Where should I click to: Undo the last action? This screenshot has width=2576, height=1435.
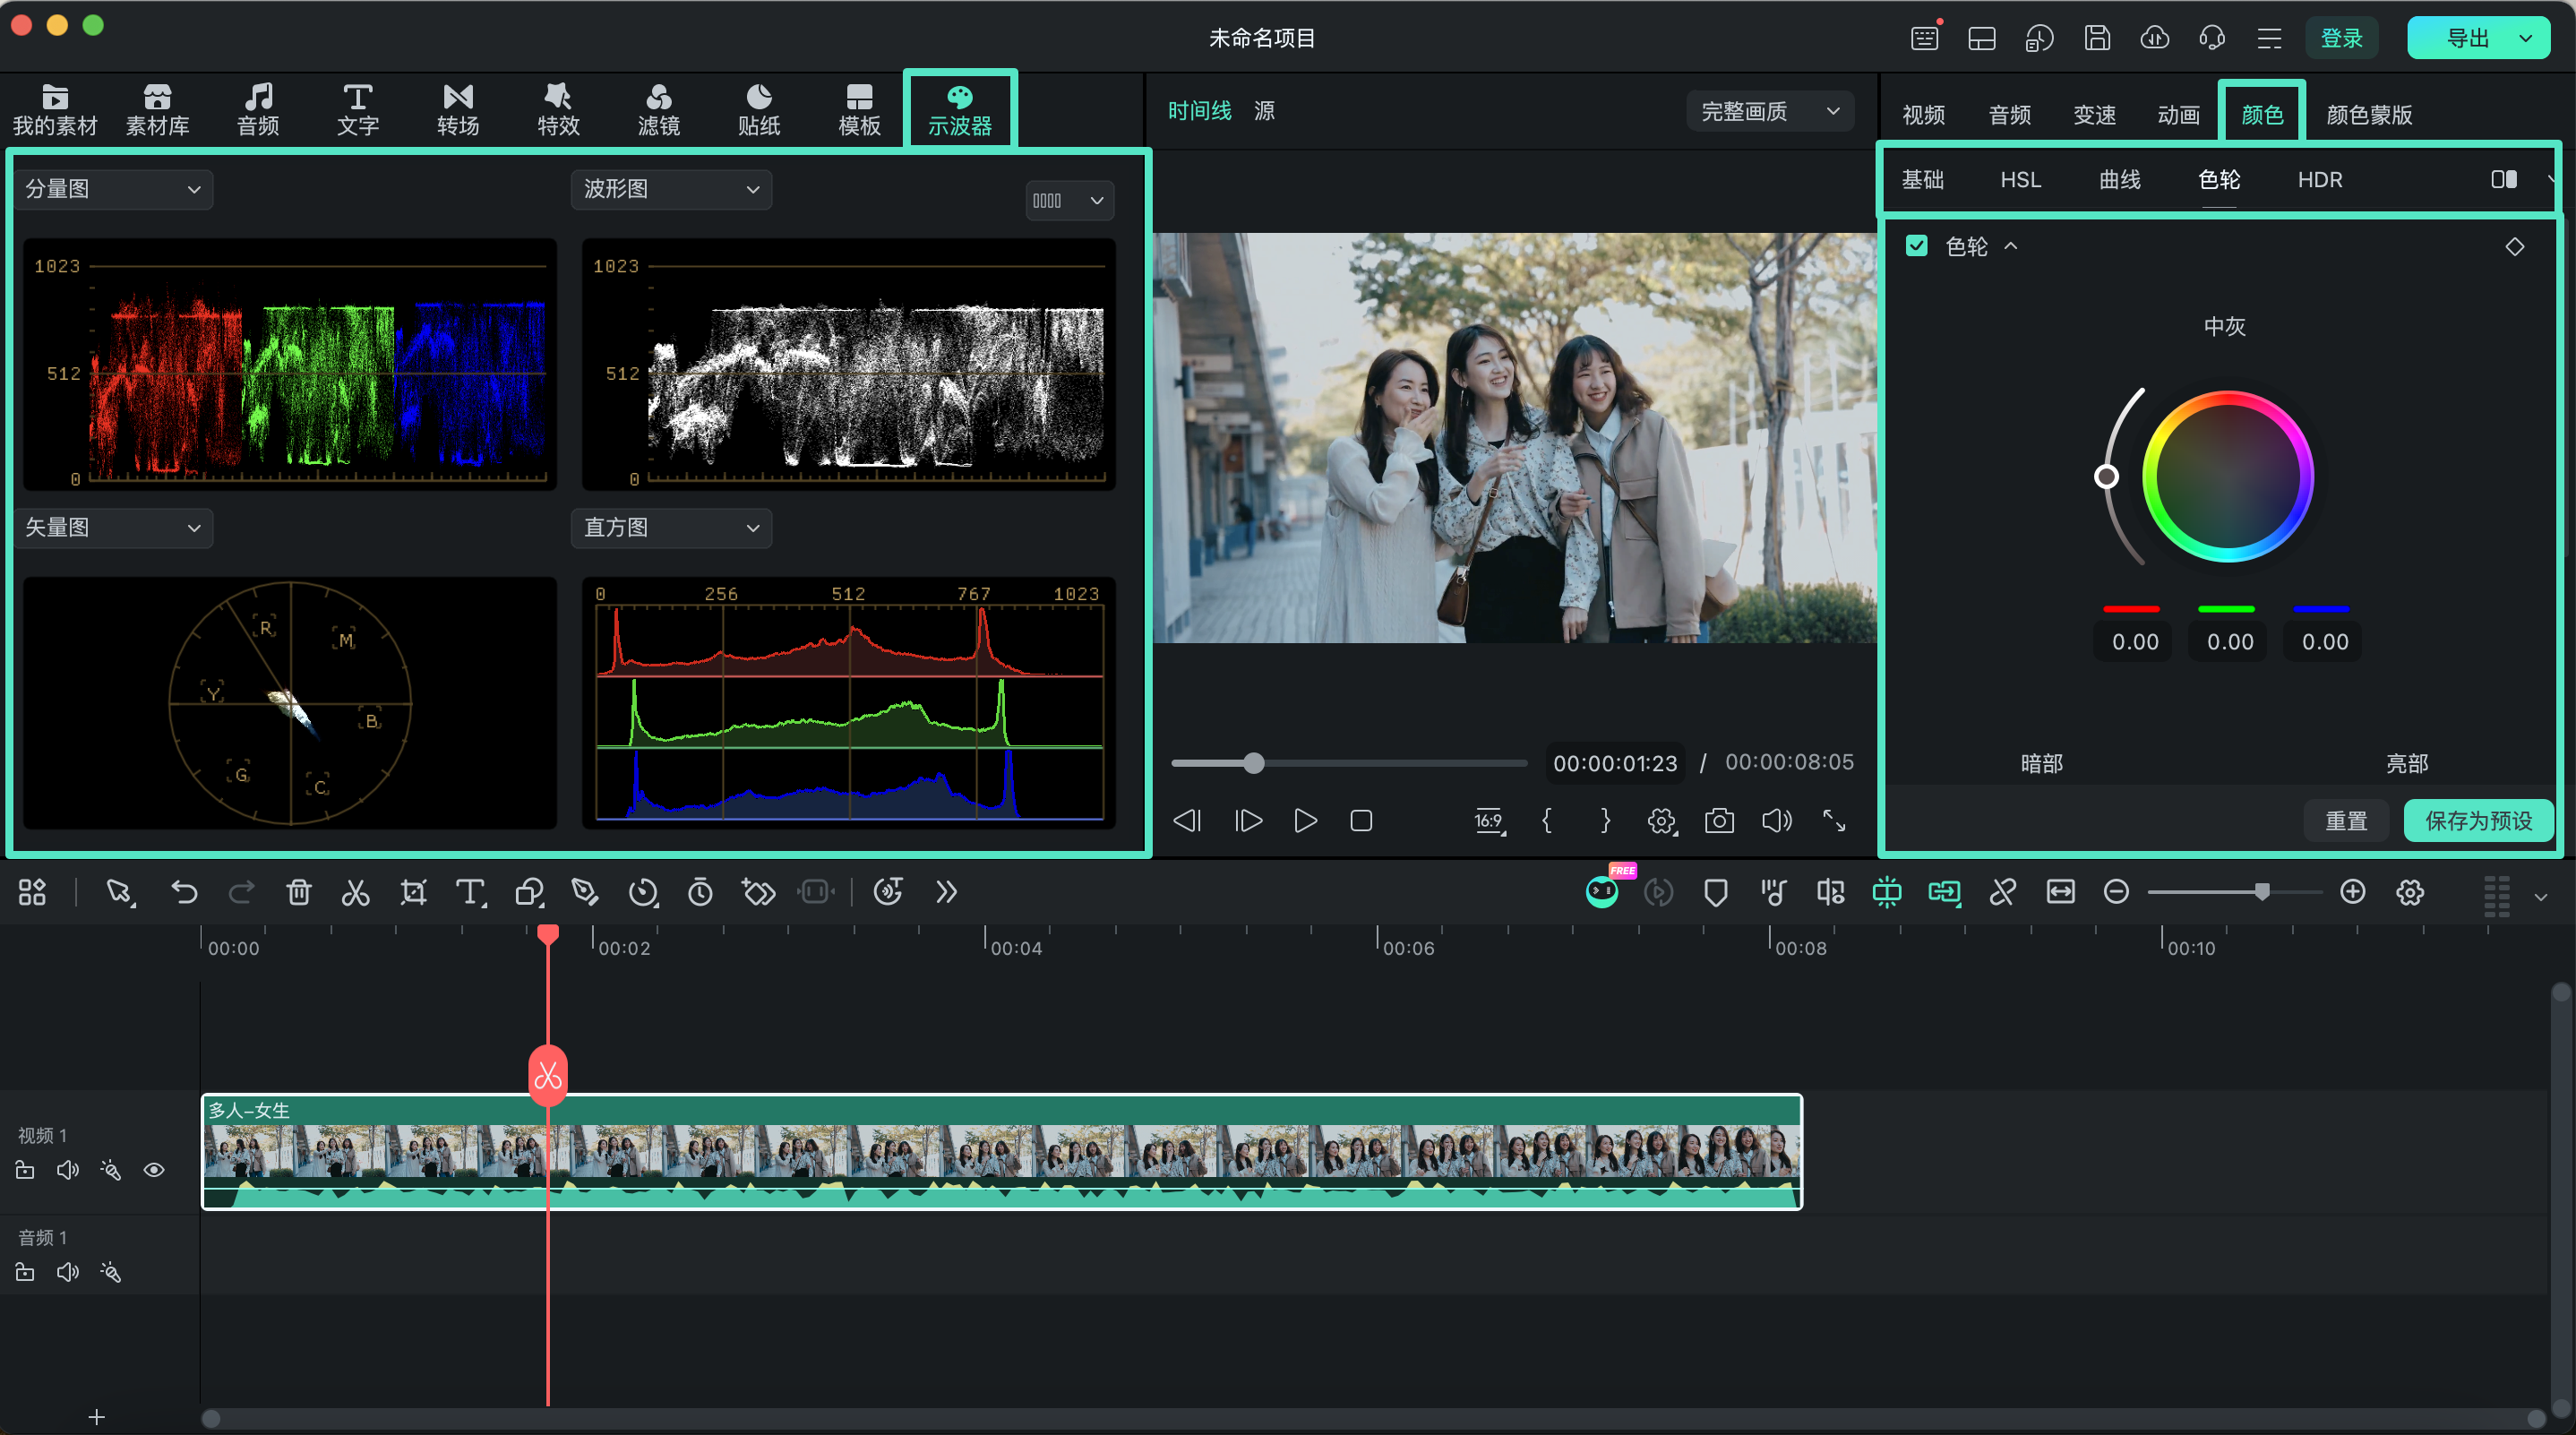point(184,892)
